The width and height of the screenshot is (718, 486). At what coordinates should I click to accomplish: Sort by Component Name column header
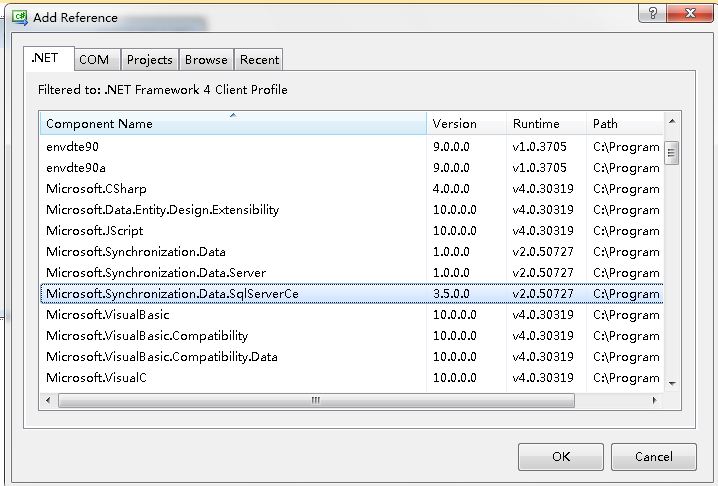point(233,124)
